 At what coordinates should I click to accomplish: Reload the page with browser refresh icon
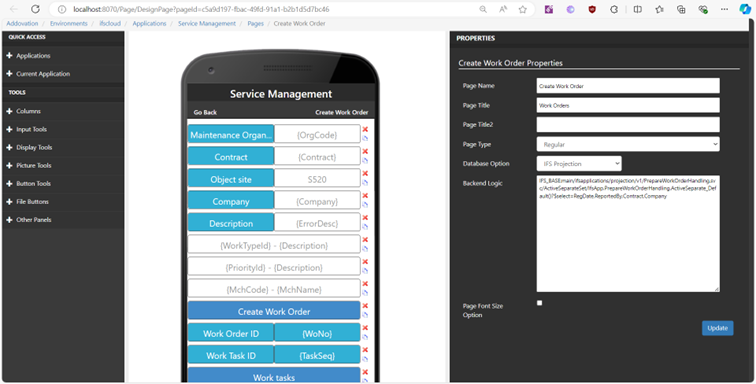35,9
